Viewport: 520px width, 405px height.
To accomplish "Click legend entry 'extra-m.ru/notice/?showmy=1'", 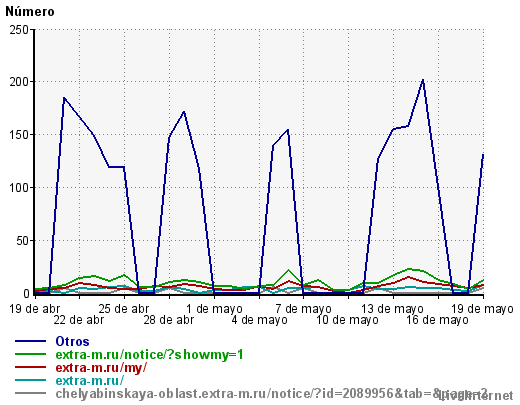I will pyautogui.click(x=149, y=354).
